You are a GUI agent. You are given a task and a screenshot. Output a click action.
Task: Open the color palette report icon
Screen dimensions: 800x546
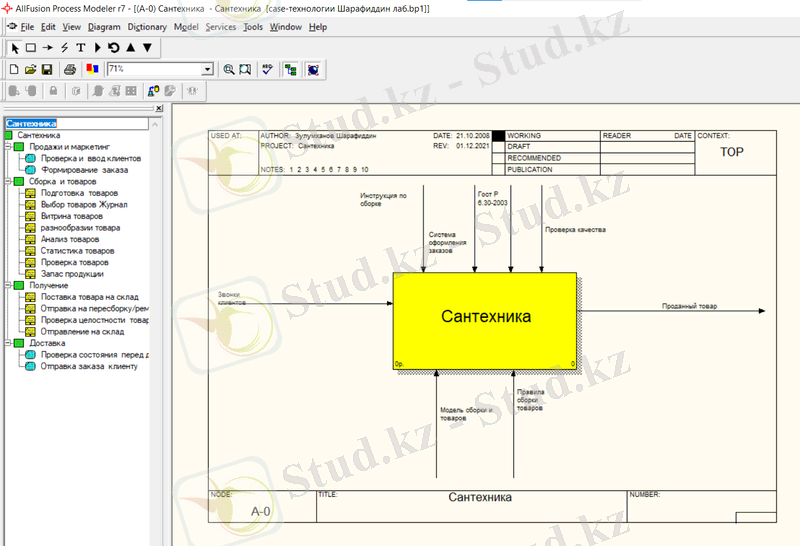coord(91,69)
